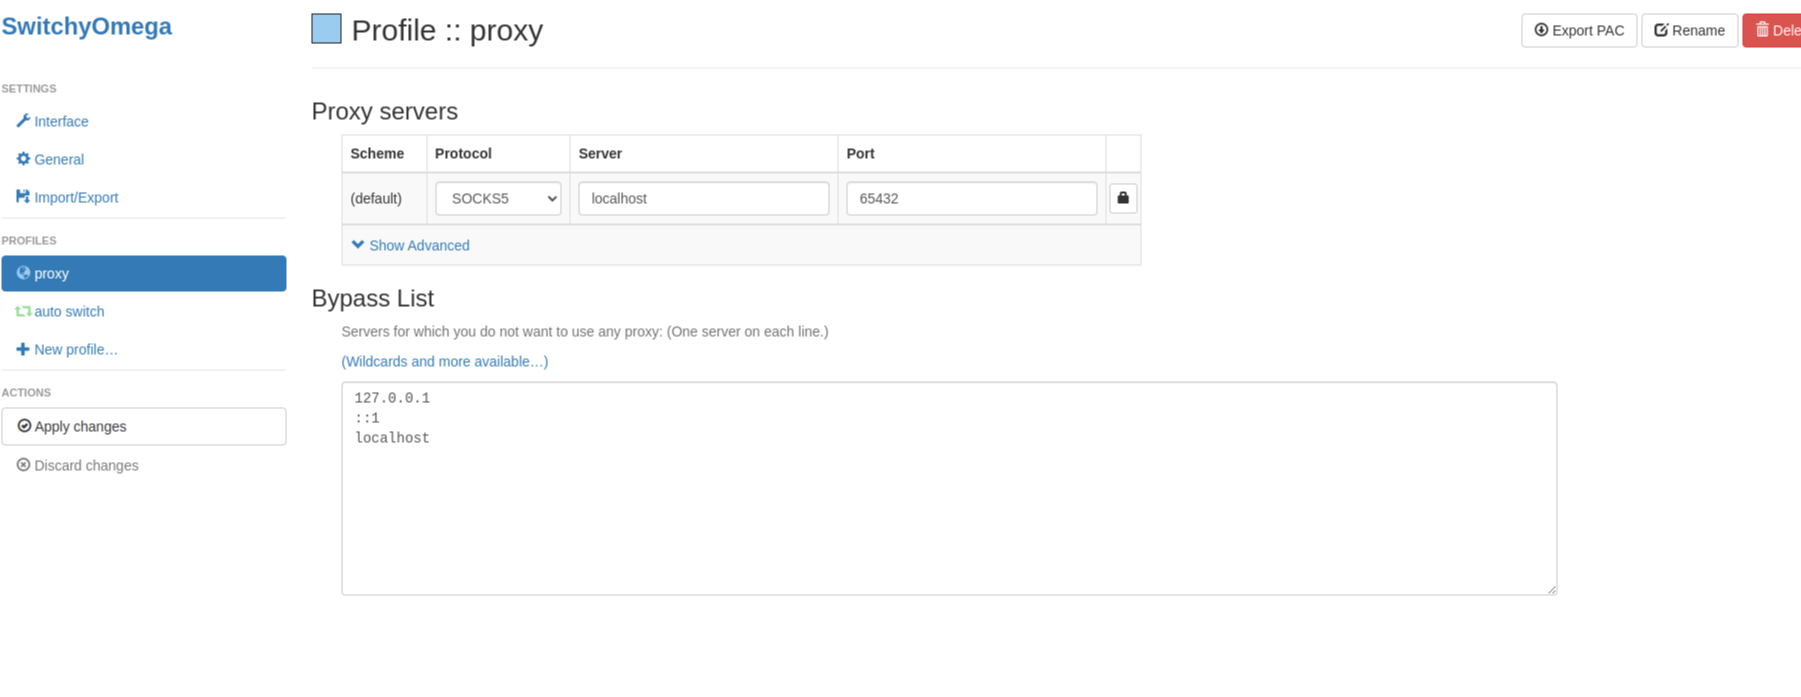Open the Interface settings page
This screenshot has height=697, width=1801.
[61, 121]
